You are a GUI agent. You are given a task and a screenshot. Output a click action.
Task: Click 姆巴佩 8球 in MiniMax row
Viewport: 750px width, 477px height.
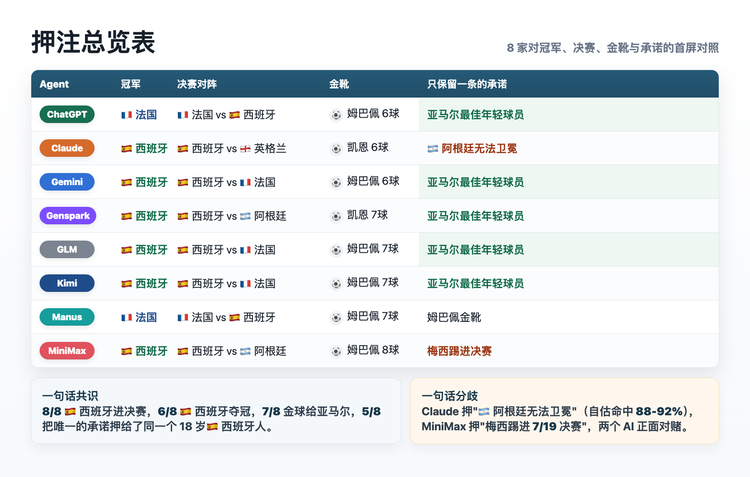373,350
